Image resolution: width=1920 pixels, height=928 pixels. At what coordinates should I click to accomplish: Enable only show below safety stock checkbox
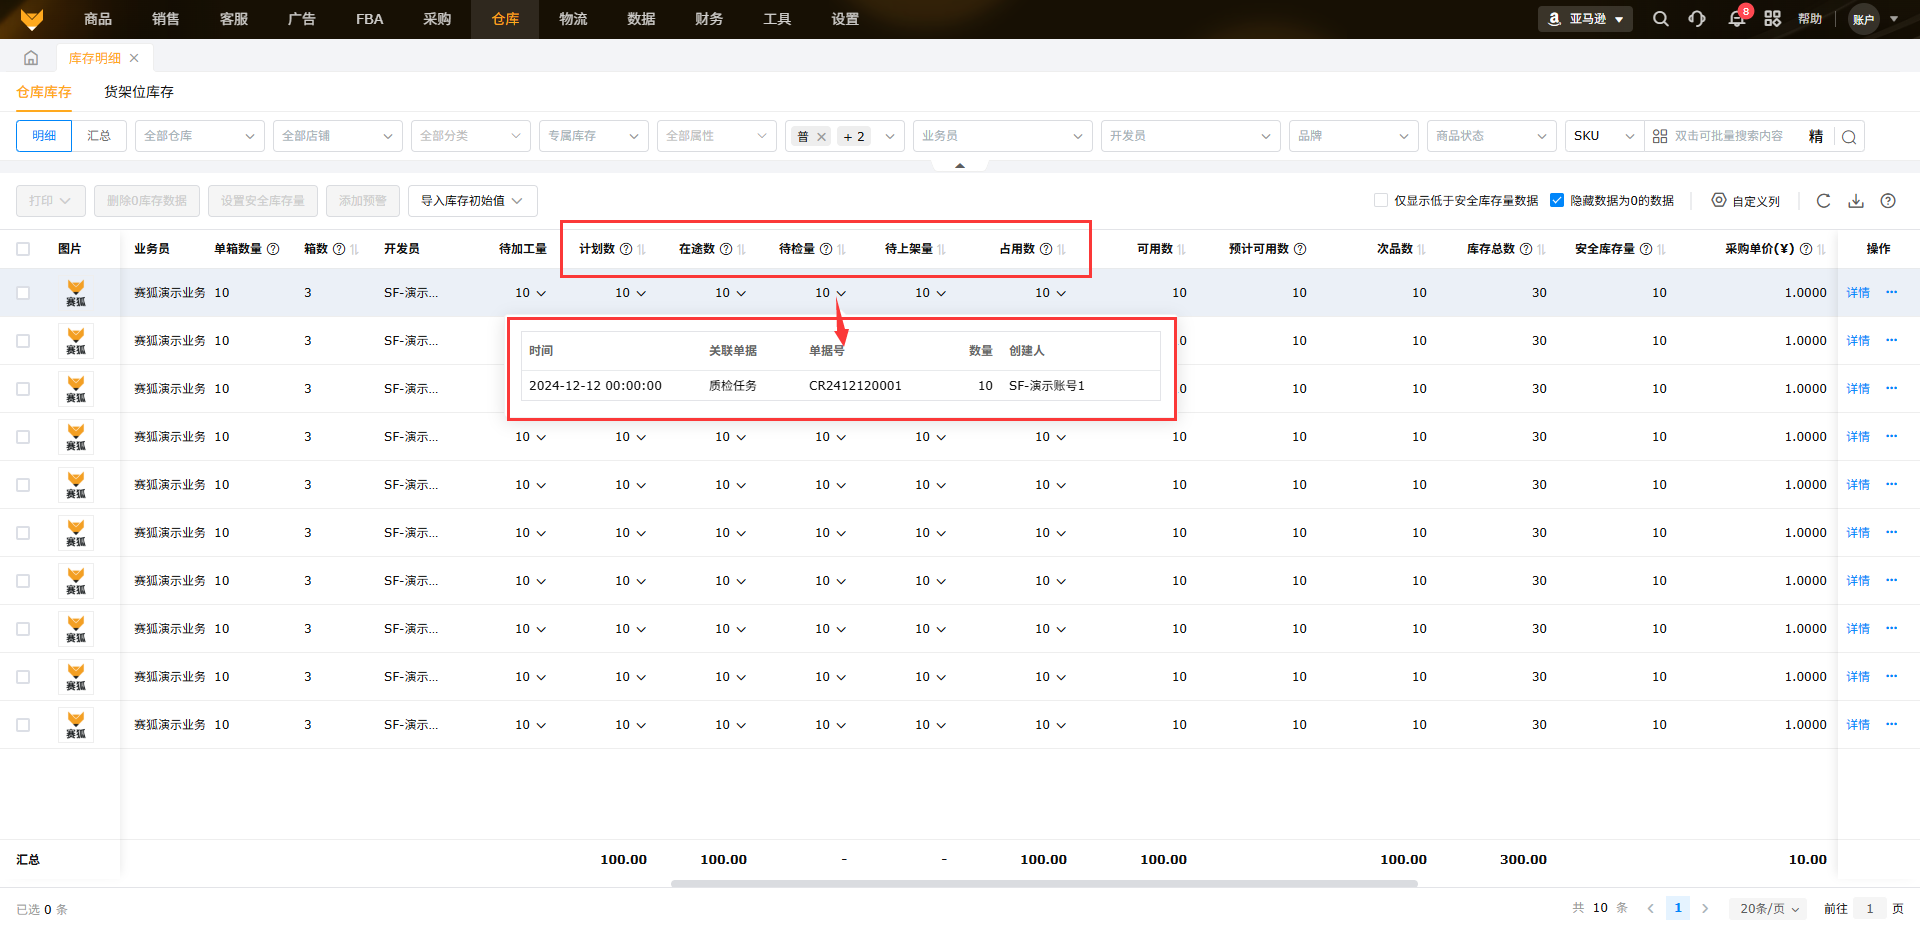coord(1381,201)
